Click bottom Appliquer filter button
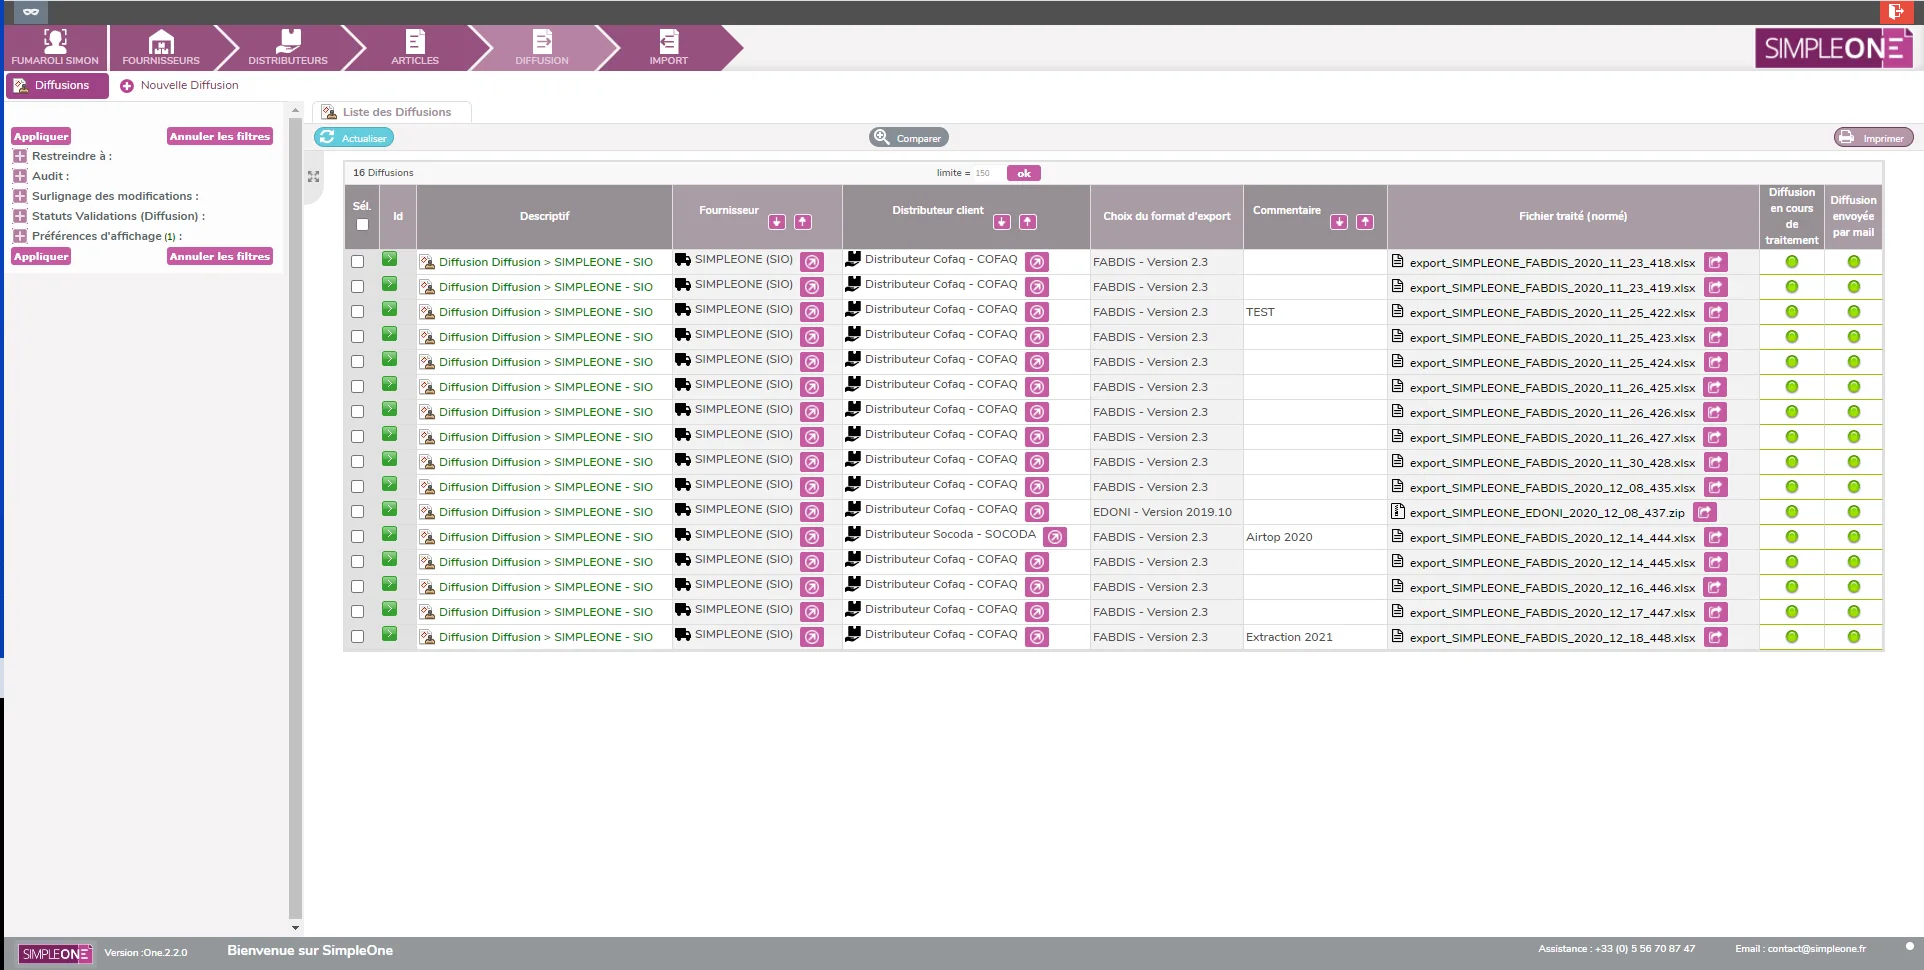The width and height of the screenshot is (1924, 970). pos(41,256)
